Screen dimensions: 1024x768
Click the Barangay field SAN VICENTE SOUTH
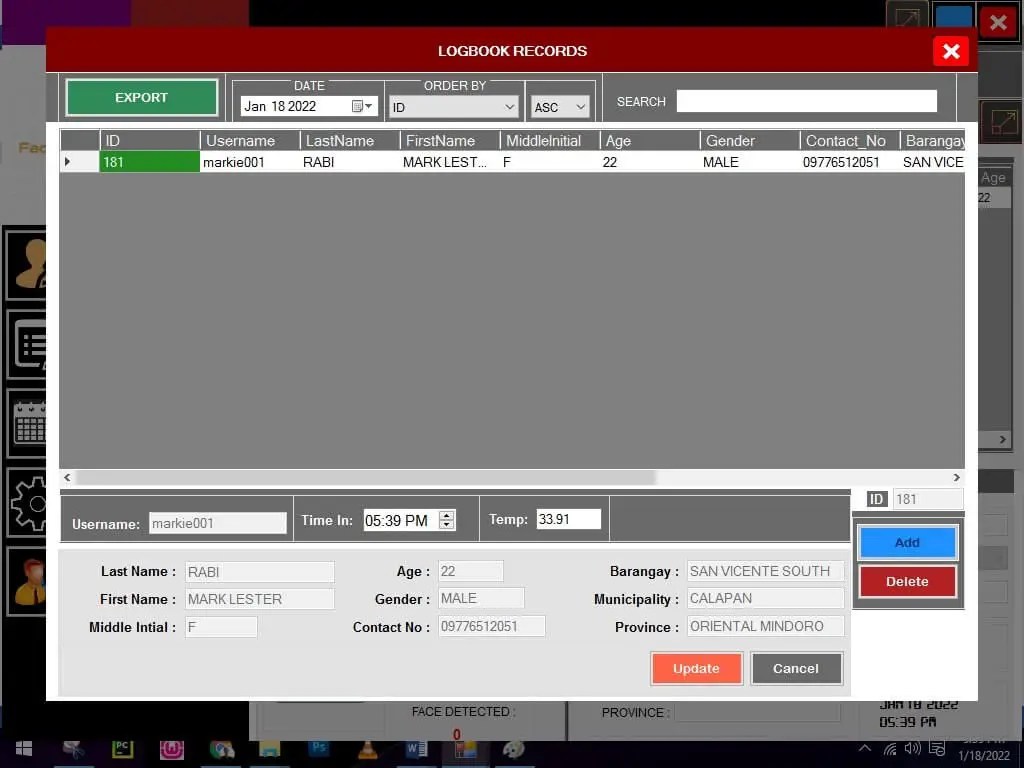click(x=765, y=571)
